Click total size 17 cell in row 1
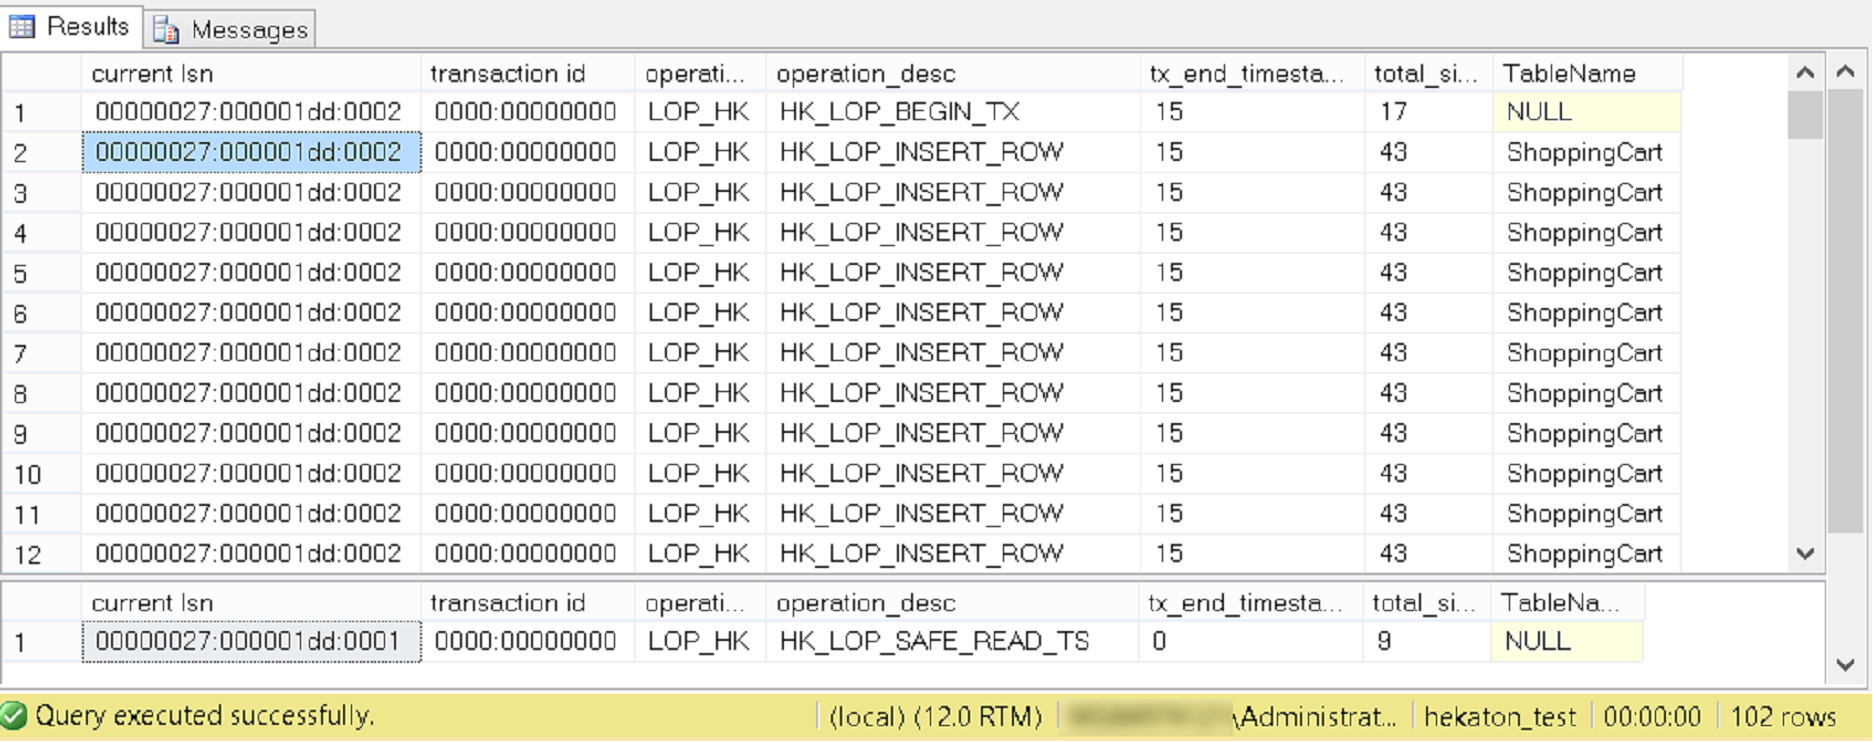 (1427, 112)
